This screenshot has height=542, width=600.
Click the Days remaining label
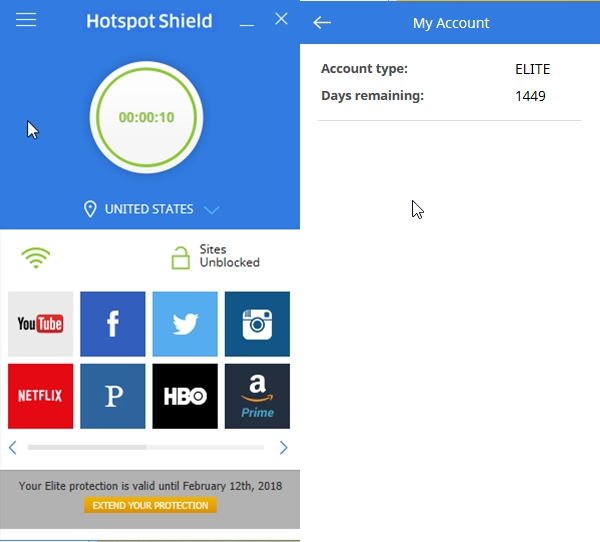click(372, 95)
